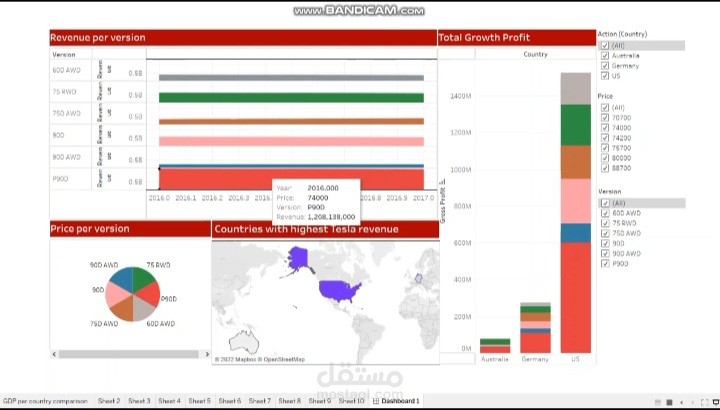Screen dimensions: 720x410
Task: Click the 'Revenue per version' title
Action: click(98, 38)
